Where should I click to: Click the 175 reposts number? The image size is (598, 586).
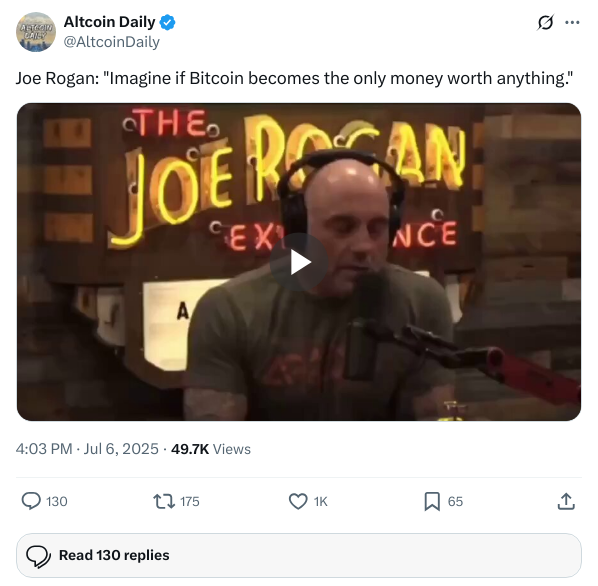(x=190, y=502)
